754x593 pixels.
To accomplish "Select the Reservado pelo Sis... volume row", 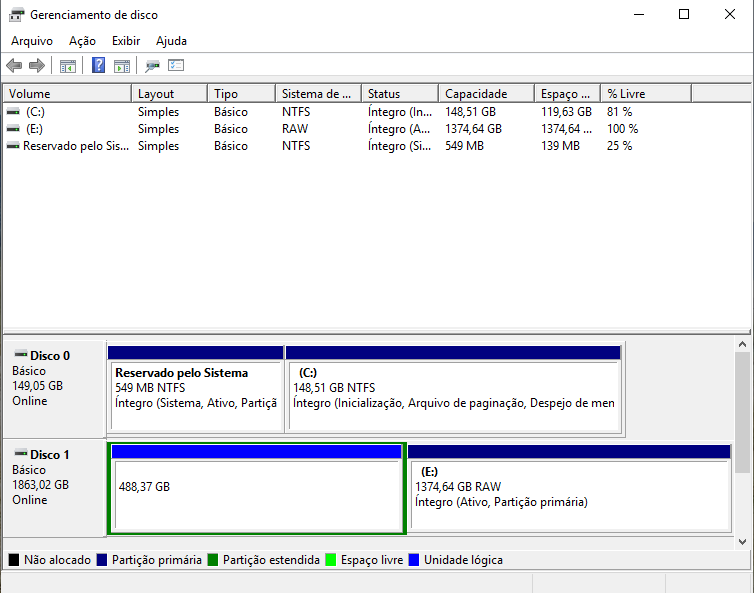I will pyautogui.click(x=377, y=146).
